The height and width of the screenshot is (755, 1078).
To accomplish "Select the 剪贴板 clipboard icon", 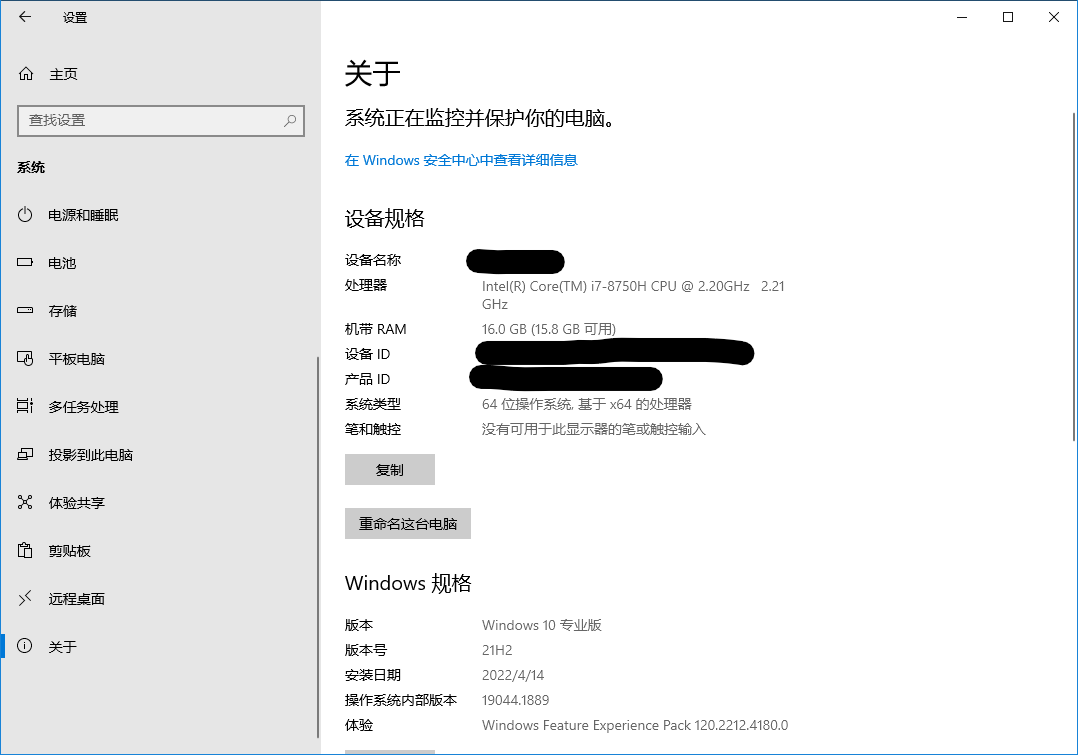I will [25, 550].
